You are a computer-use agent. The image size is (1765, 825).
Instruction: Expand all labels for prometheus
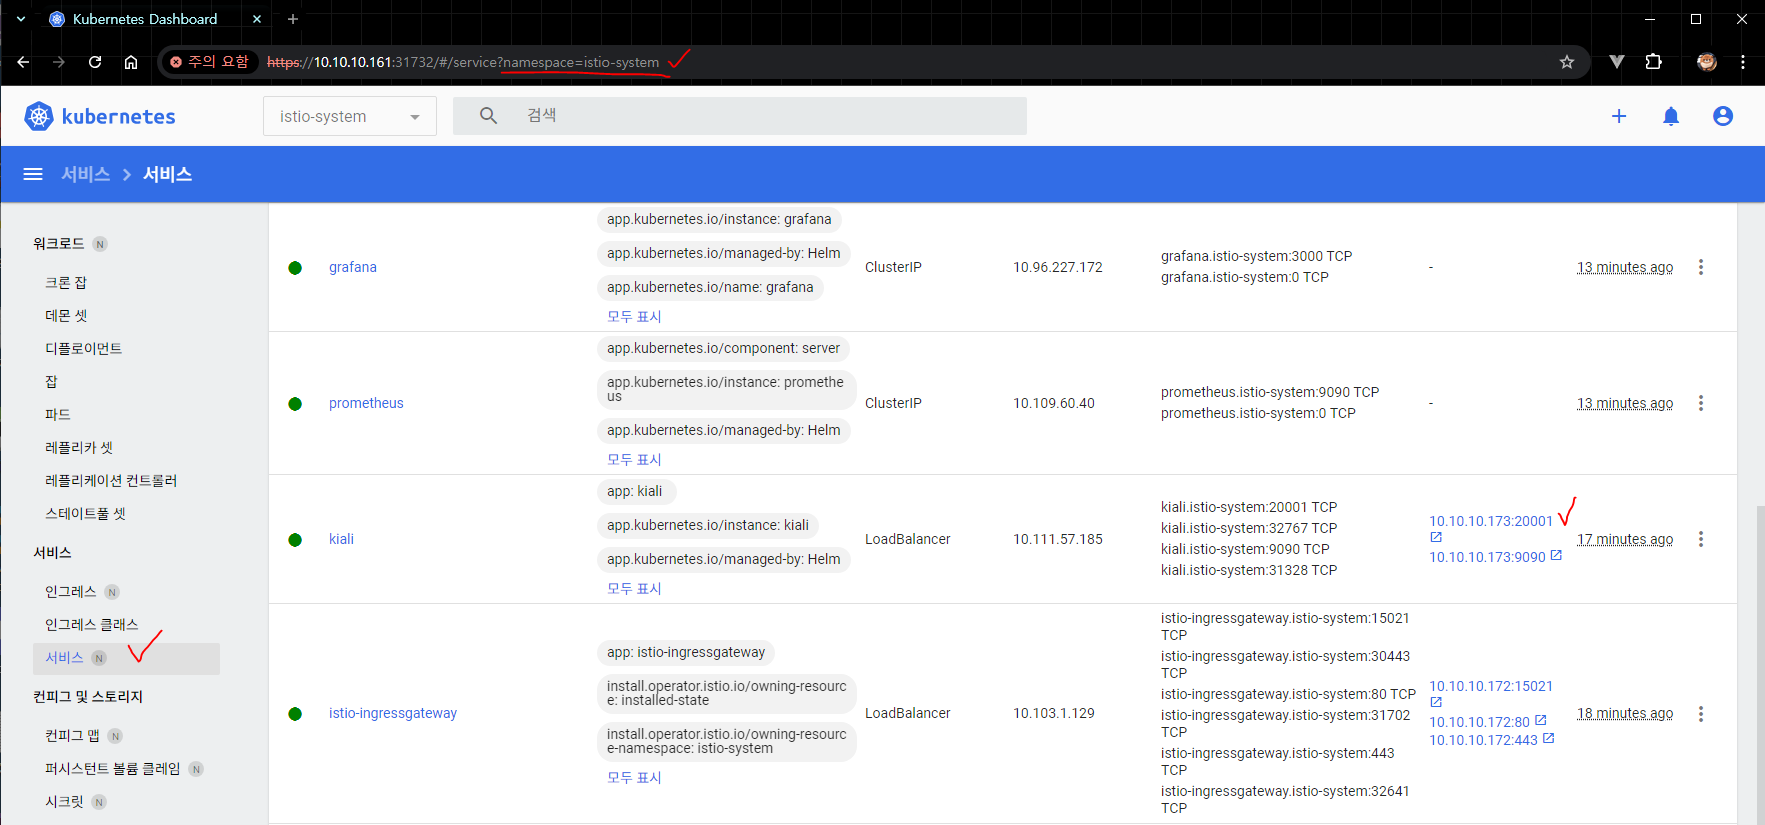click(634, 459)
